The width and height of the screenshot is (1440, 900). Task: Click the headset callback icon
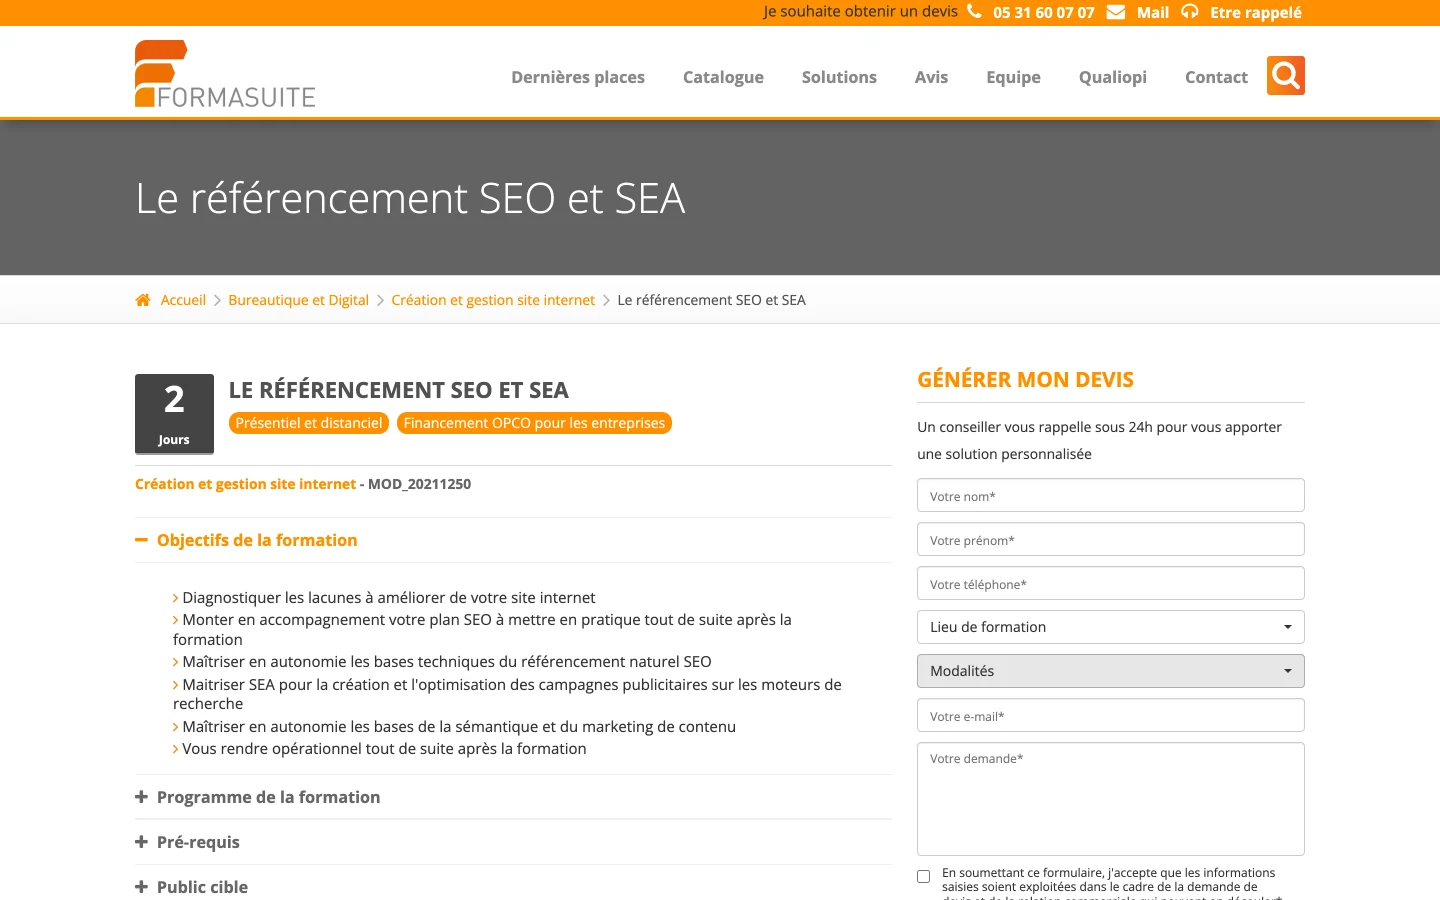pyautogui.click(x=1190, y=12)
